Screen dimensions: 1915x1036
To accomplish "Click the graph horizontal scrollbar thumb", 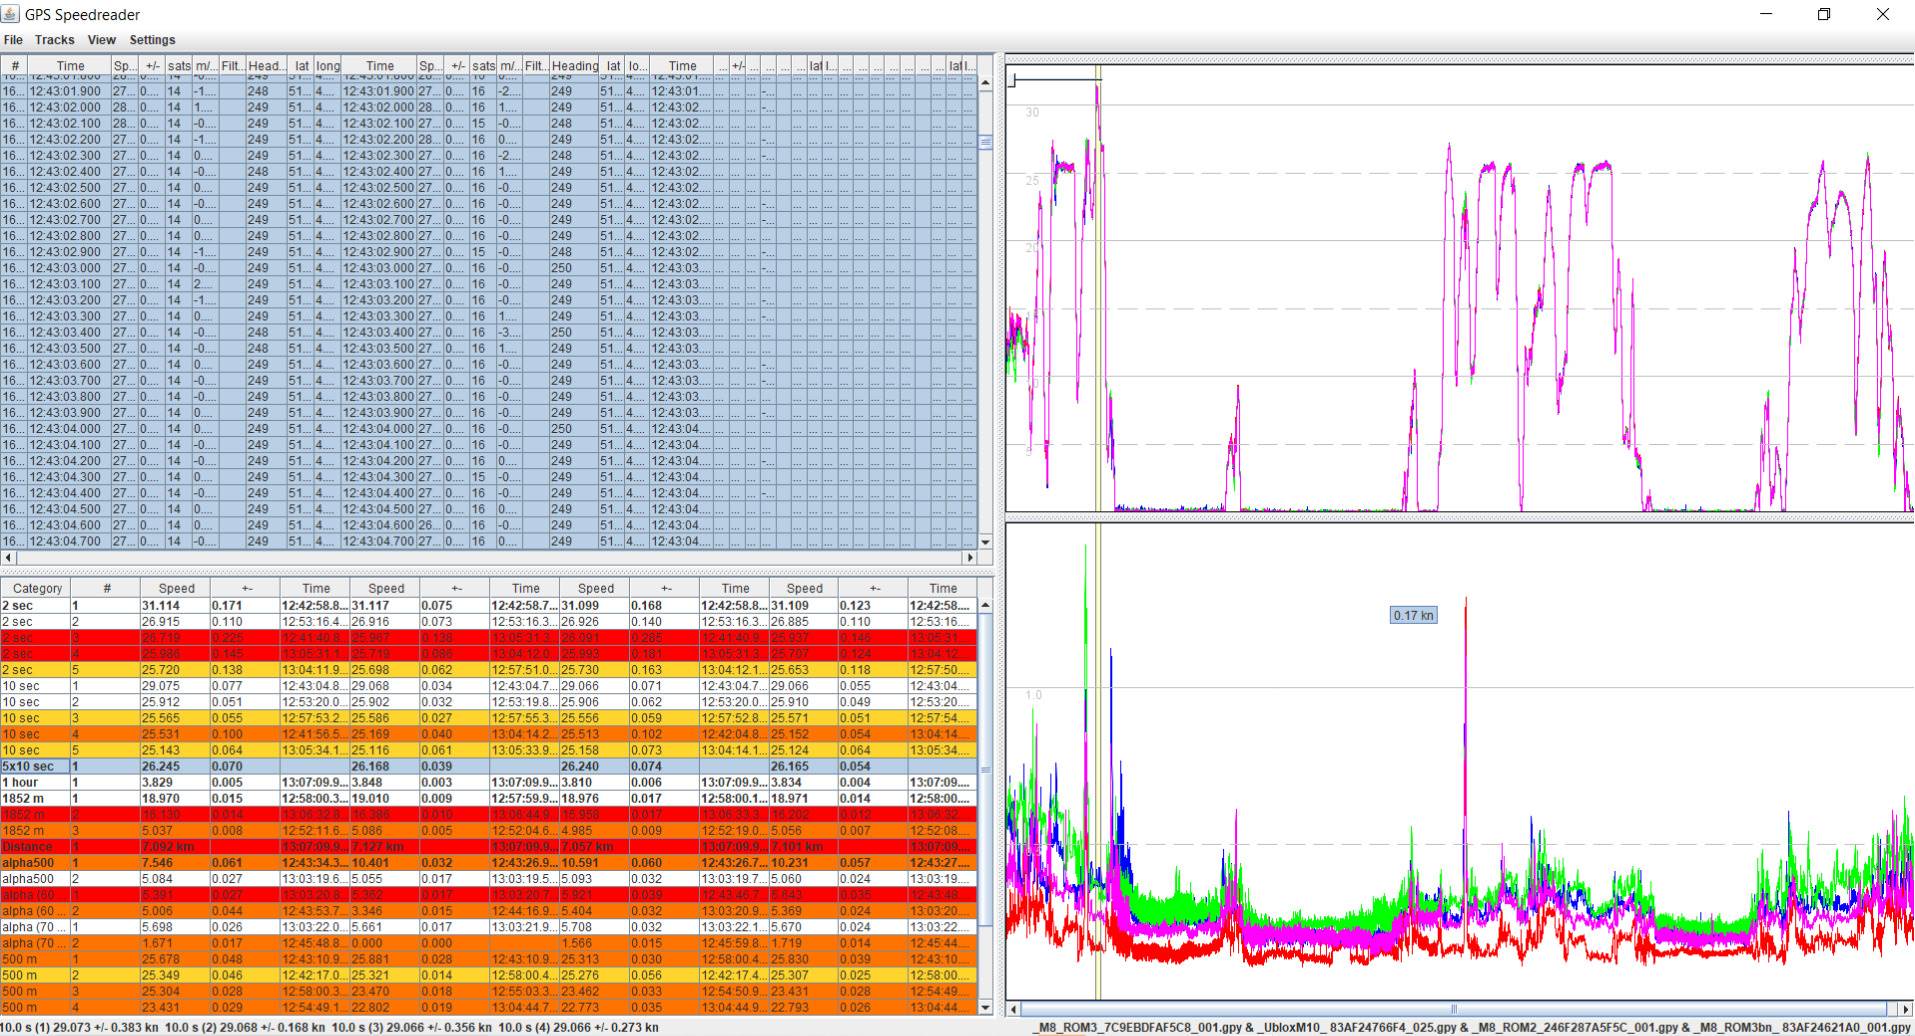I will [x=1455, y=1009].
